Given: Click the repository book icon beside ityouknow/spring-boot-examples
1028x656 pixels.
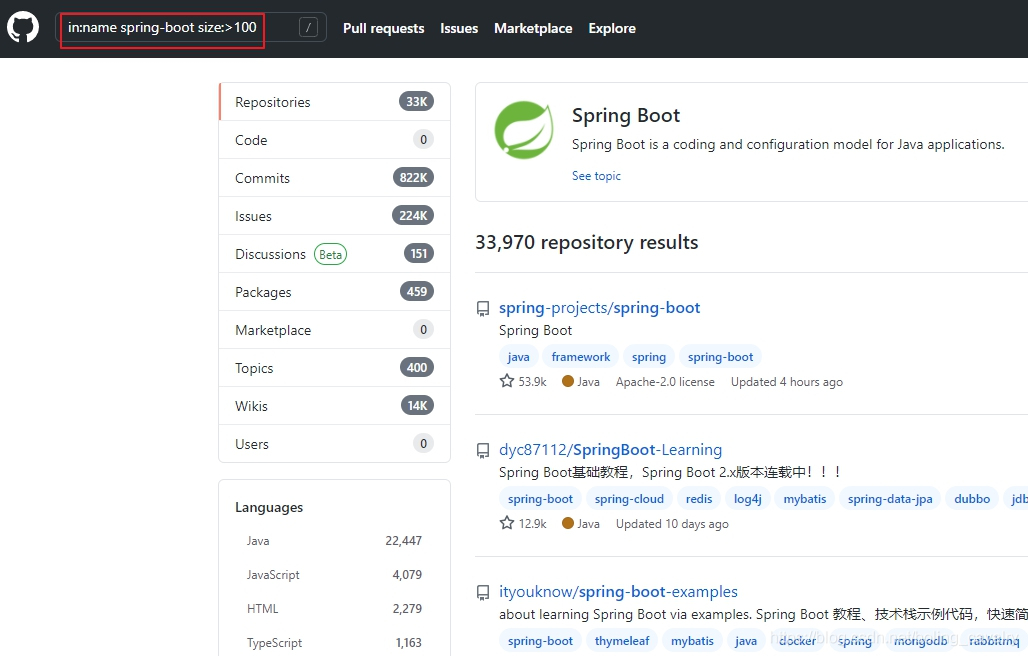Looking at the screenshot, I should click(x=483, y=592).
